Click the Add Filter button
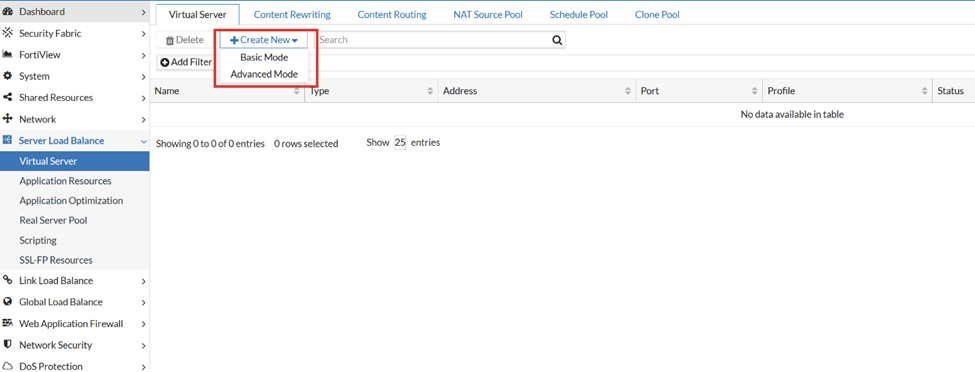 (x=186, y=62)
